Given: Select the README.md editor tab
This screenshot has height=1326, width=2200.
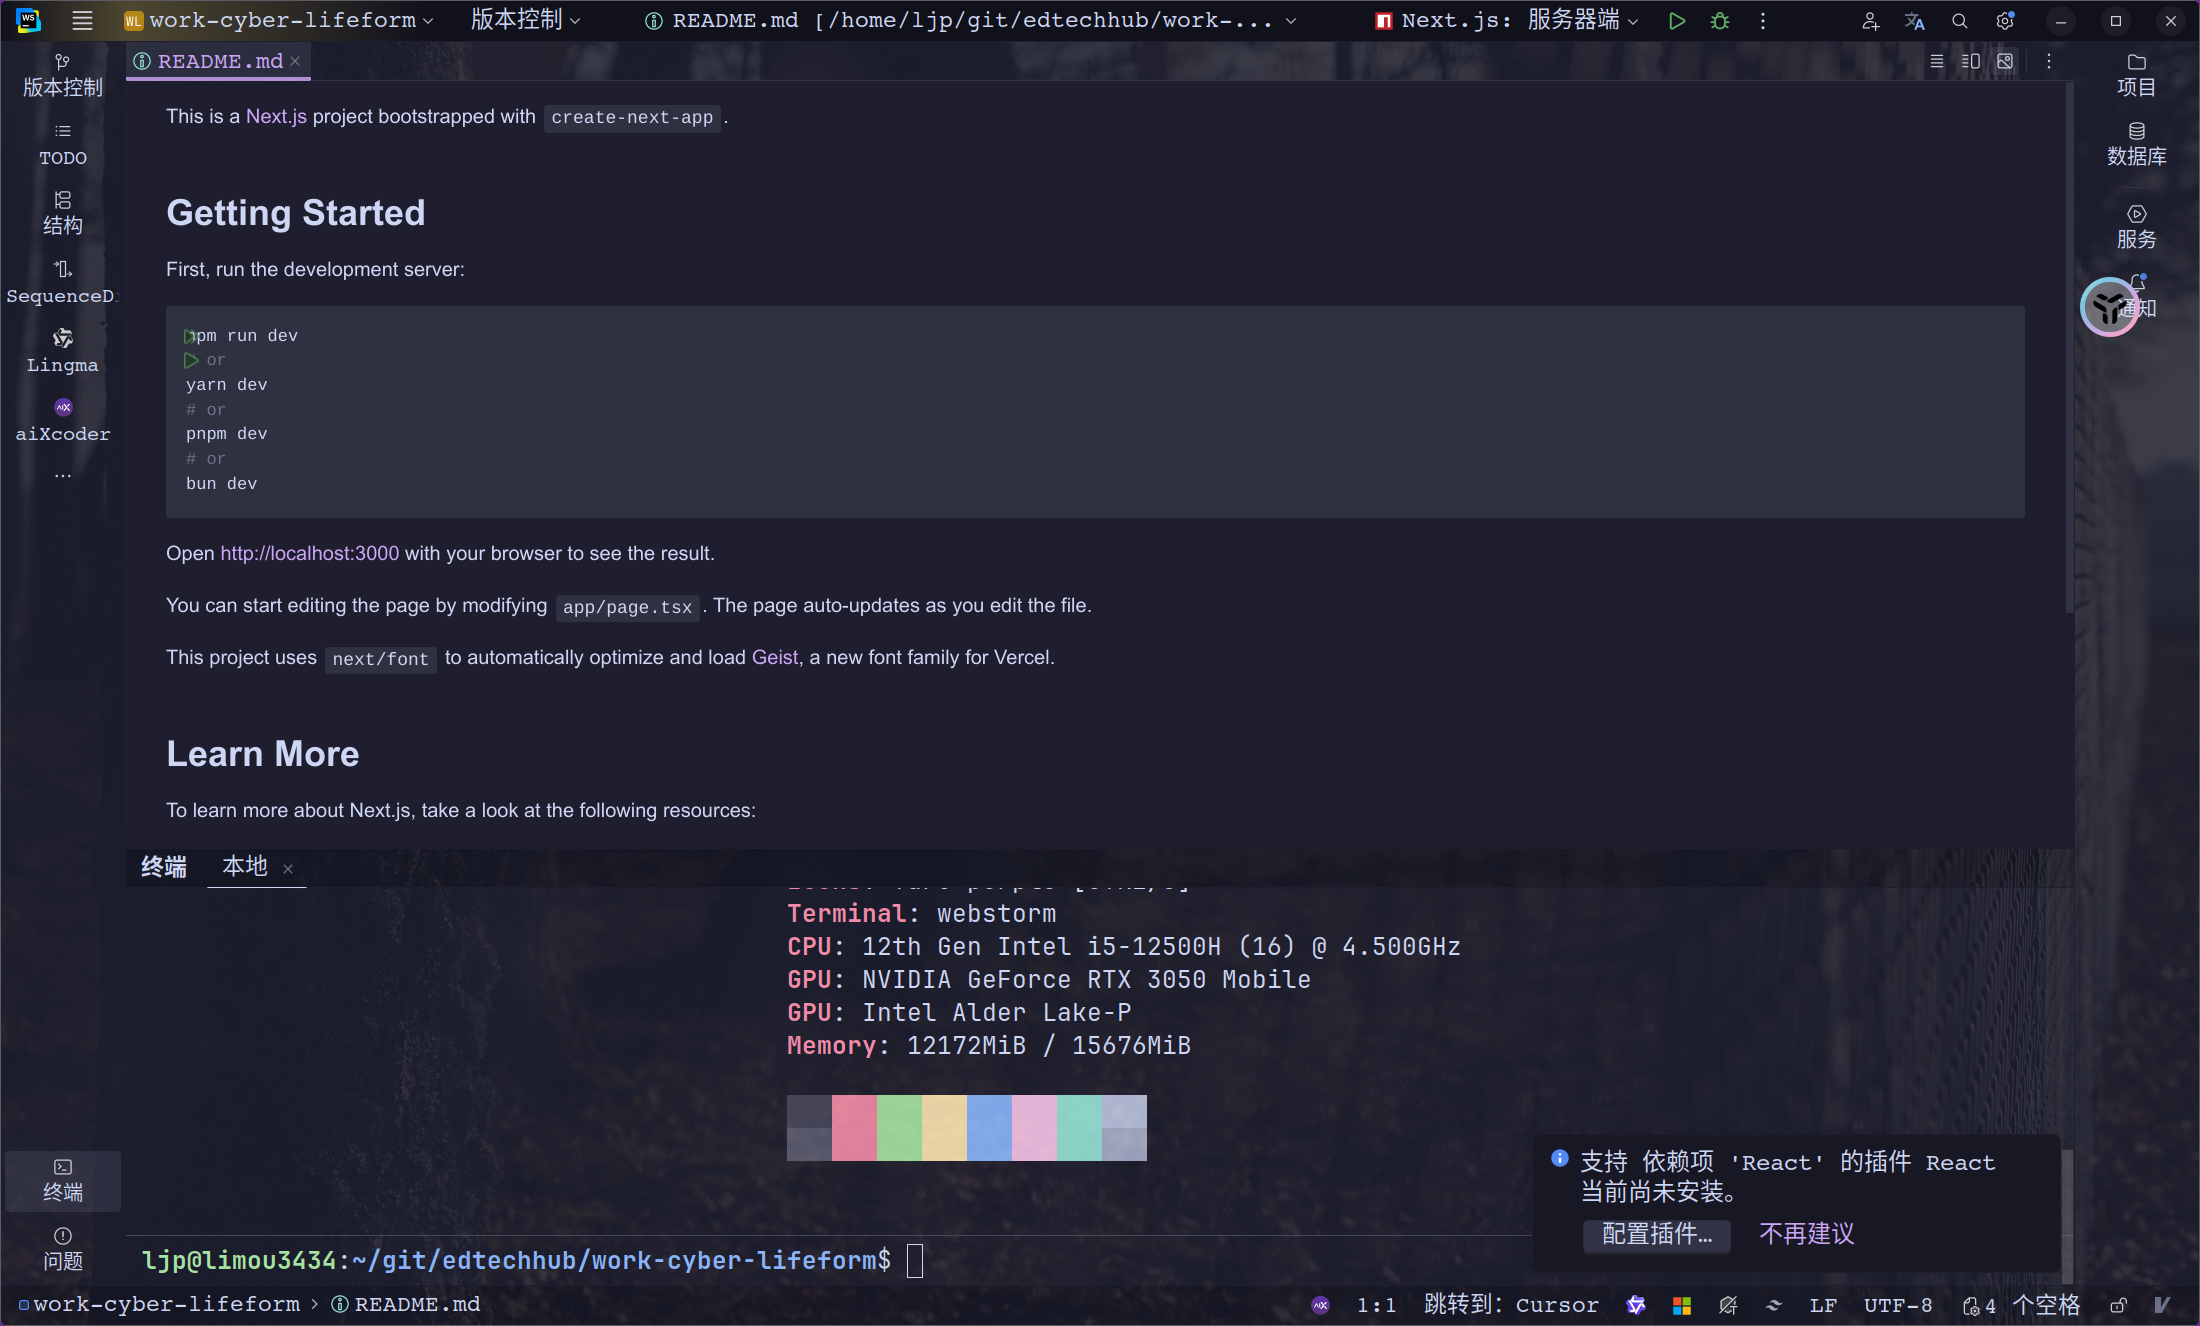Looking at the screenshot, I should click(219, 61).
